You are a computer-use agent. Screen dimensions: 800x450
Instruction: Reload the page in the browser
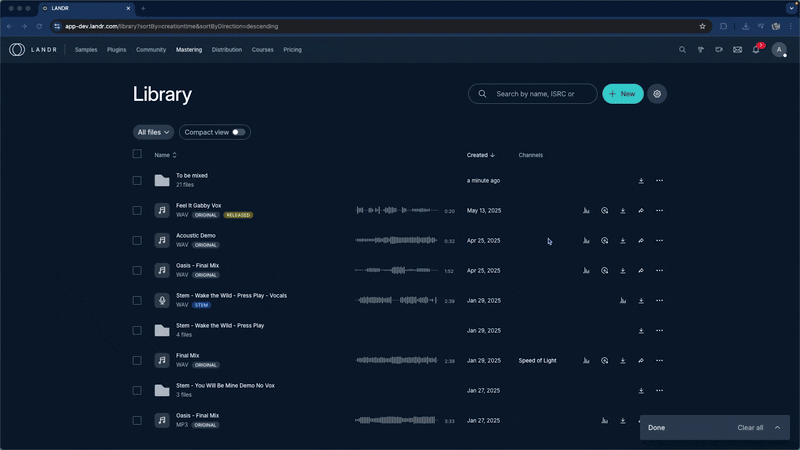coord(39,26)
